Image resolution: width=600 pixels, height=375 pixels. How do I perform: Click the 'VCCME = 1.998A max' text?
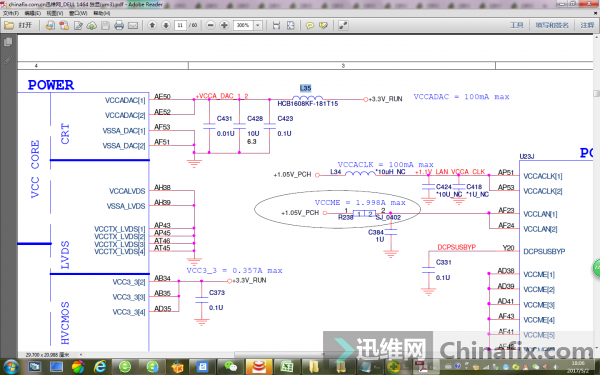pyautogui.click(x=360, y=202)
